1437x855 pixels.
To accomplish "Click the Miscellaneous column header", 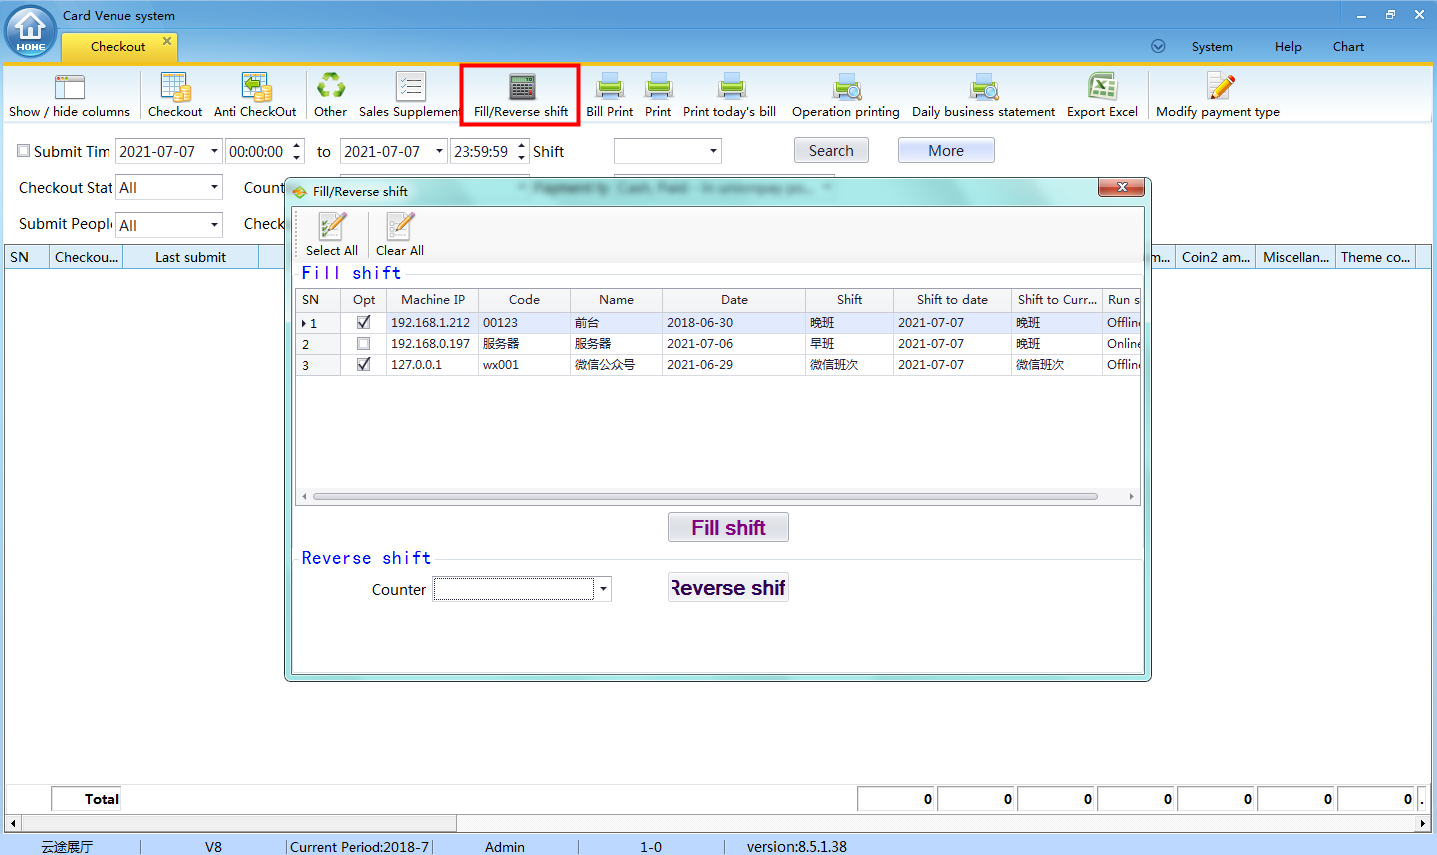I will [1296, 257].
